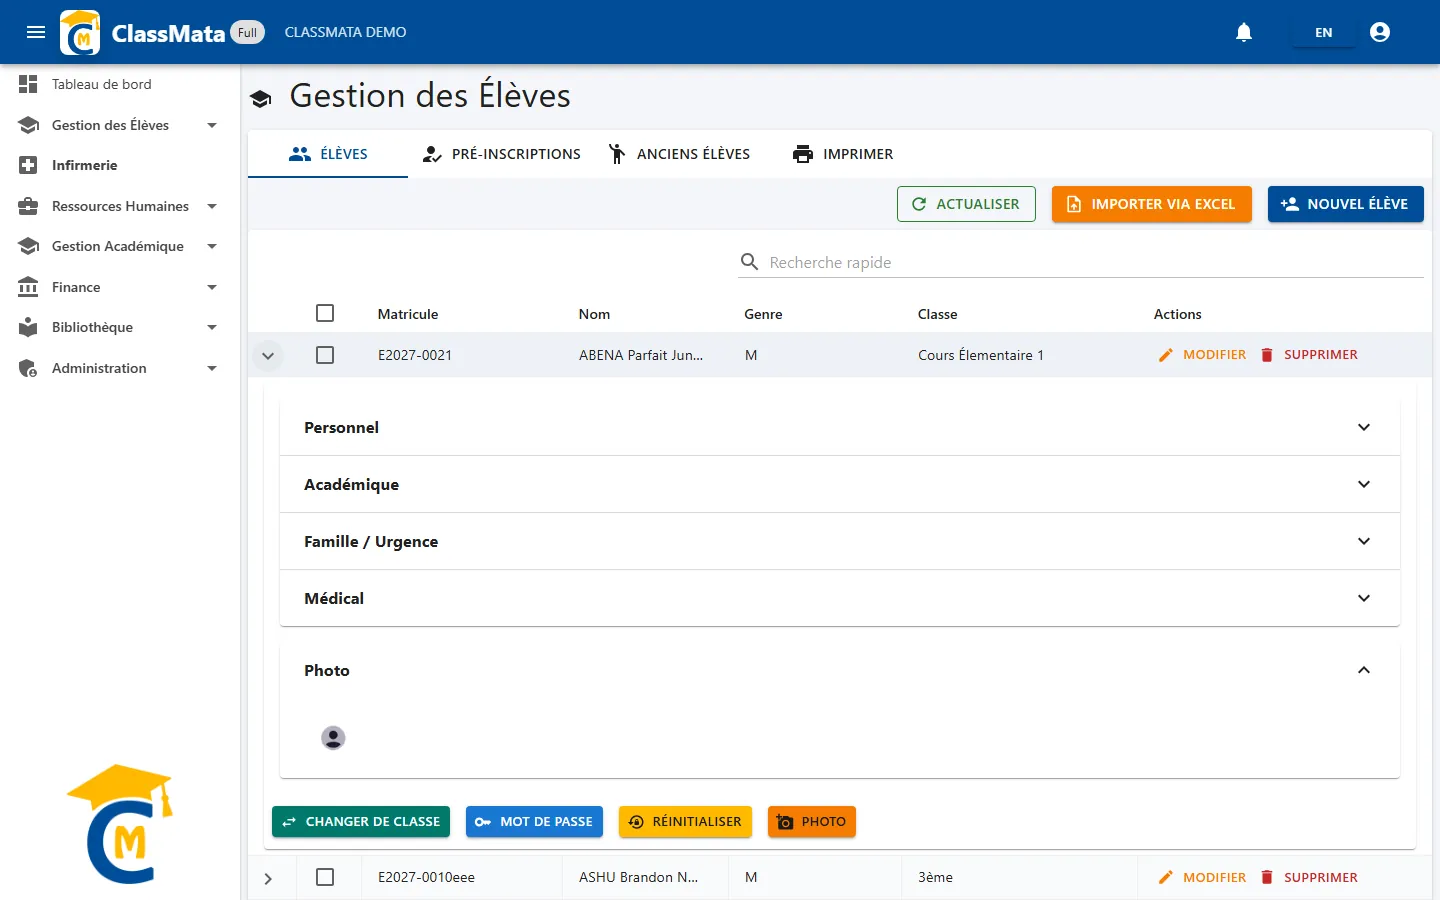Click CHANGER DE CLASSE button

point(361,822)
